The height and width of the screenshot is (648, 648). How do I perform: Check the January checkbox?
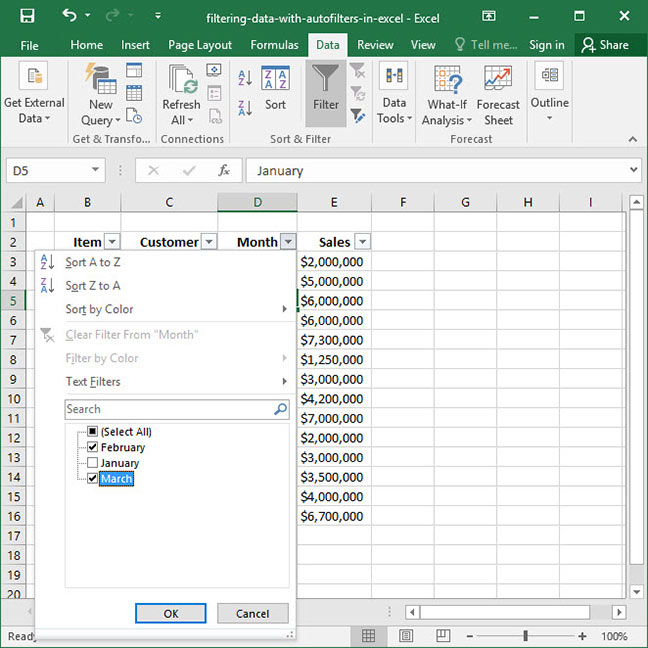[x=92, y=463]
